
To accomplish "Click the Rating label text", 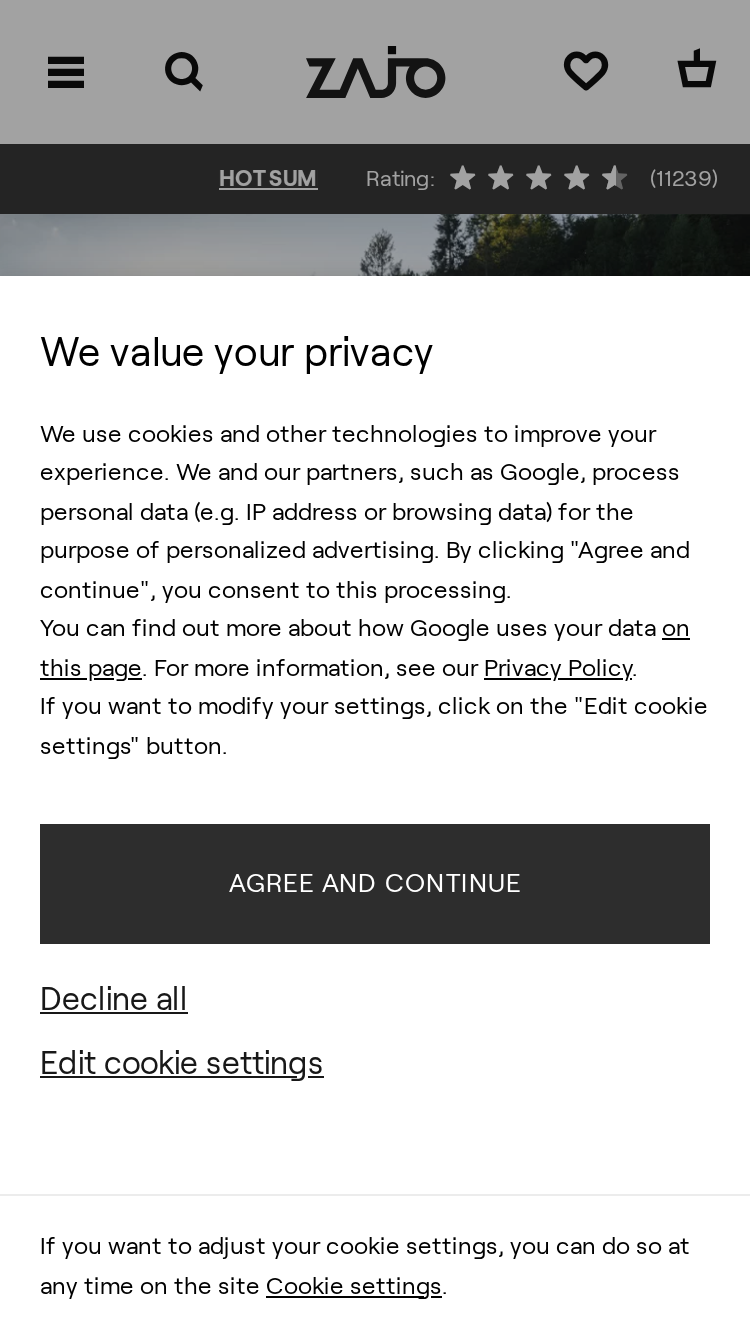I will 400,179.
